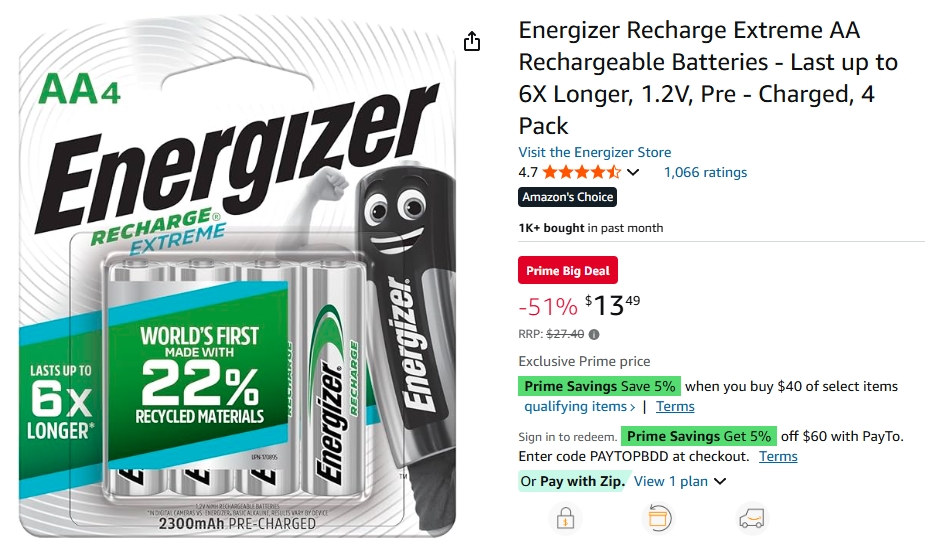Expand the rating breakdown chevron
This screenshot has width=925, height=540.
click(633, 172)
